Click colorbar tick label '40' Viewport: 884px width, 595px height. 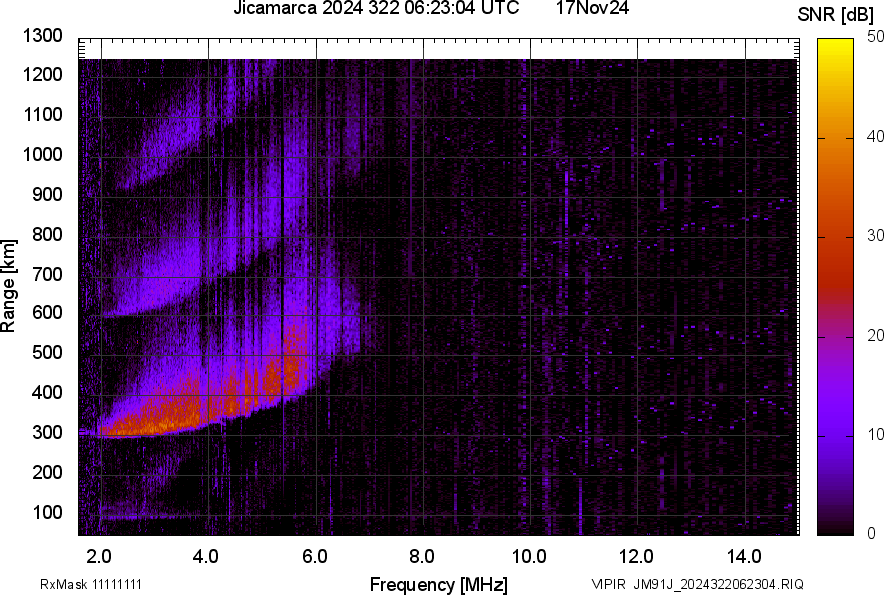[x=875, y=136]
